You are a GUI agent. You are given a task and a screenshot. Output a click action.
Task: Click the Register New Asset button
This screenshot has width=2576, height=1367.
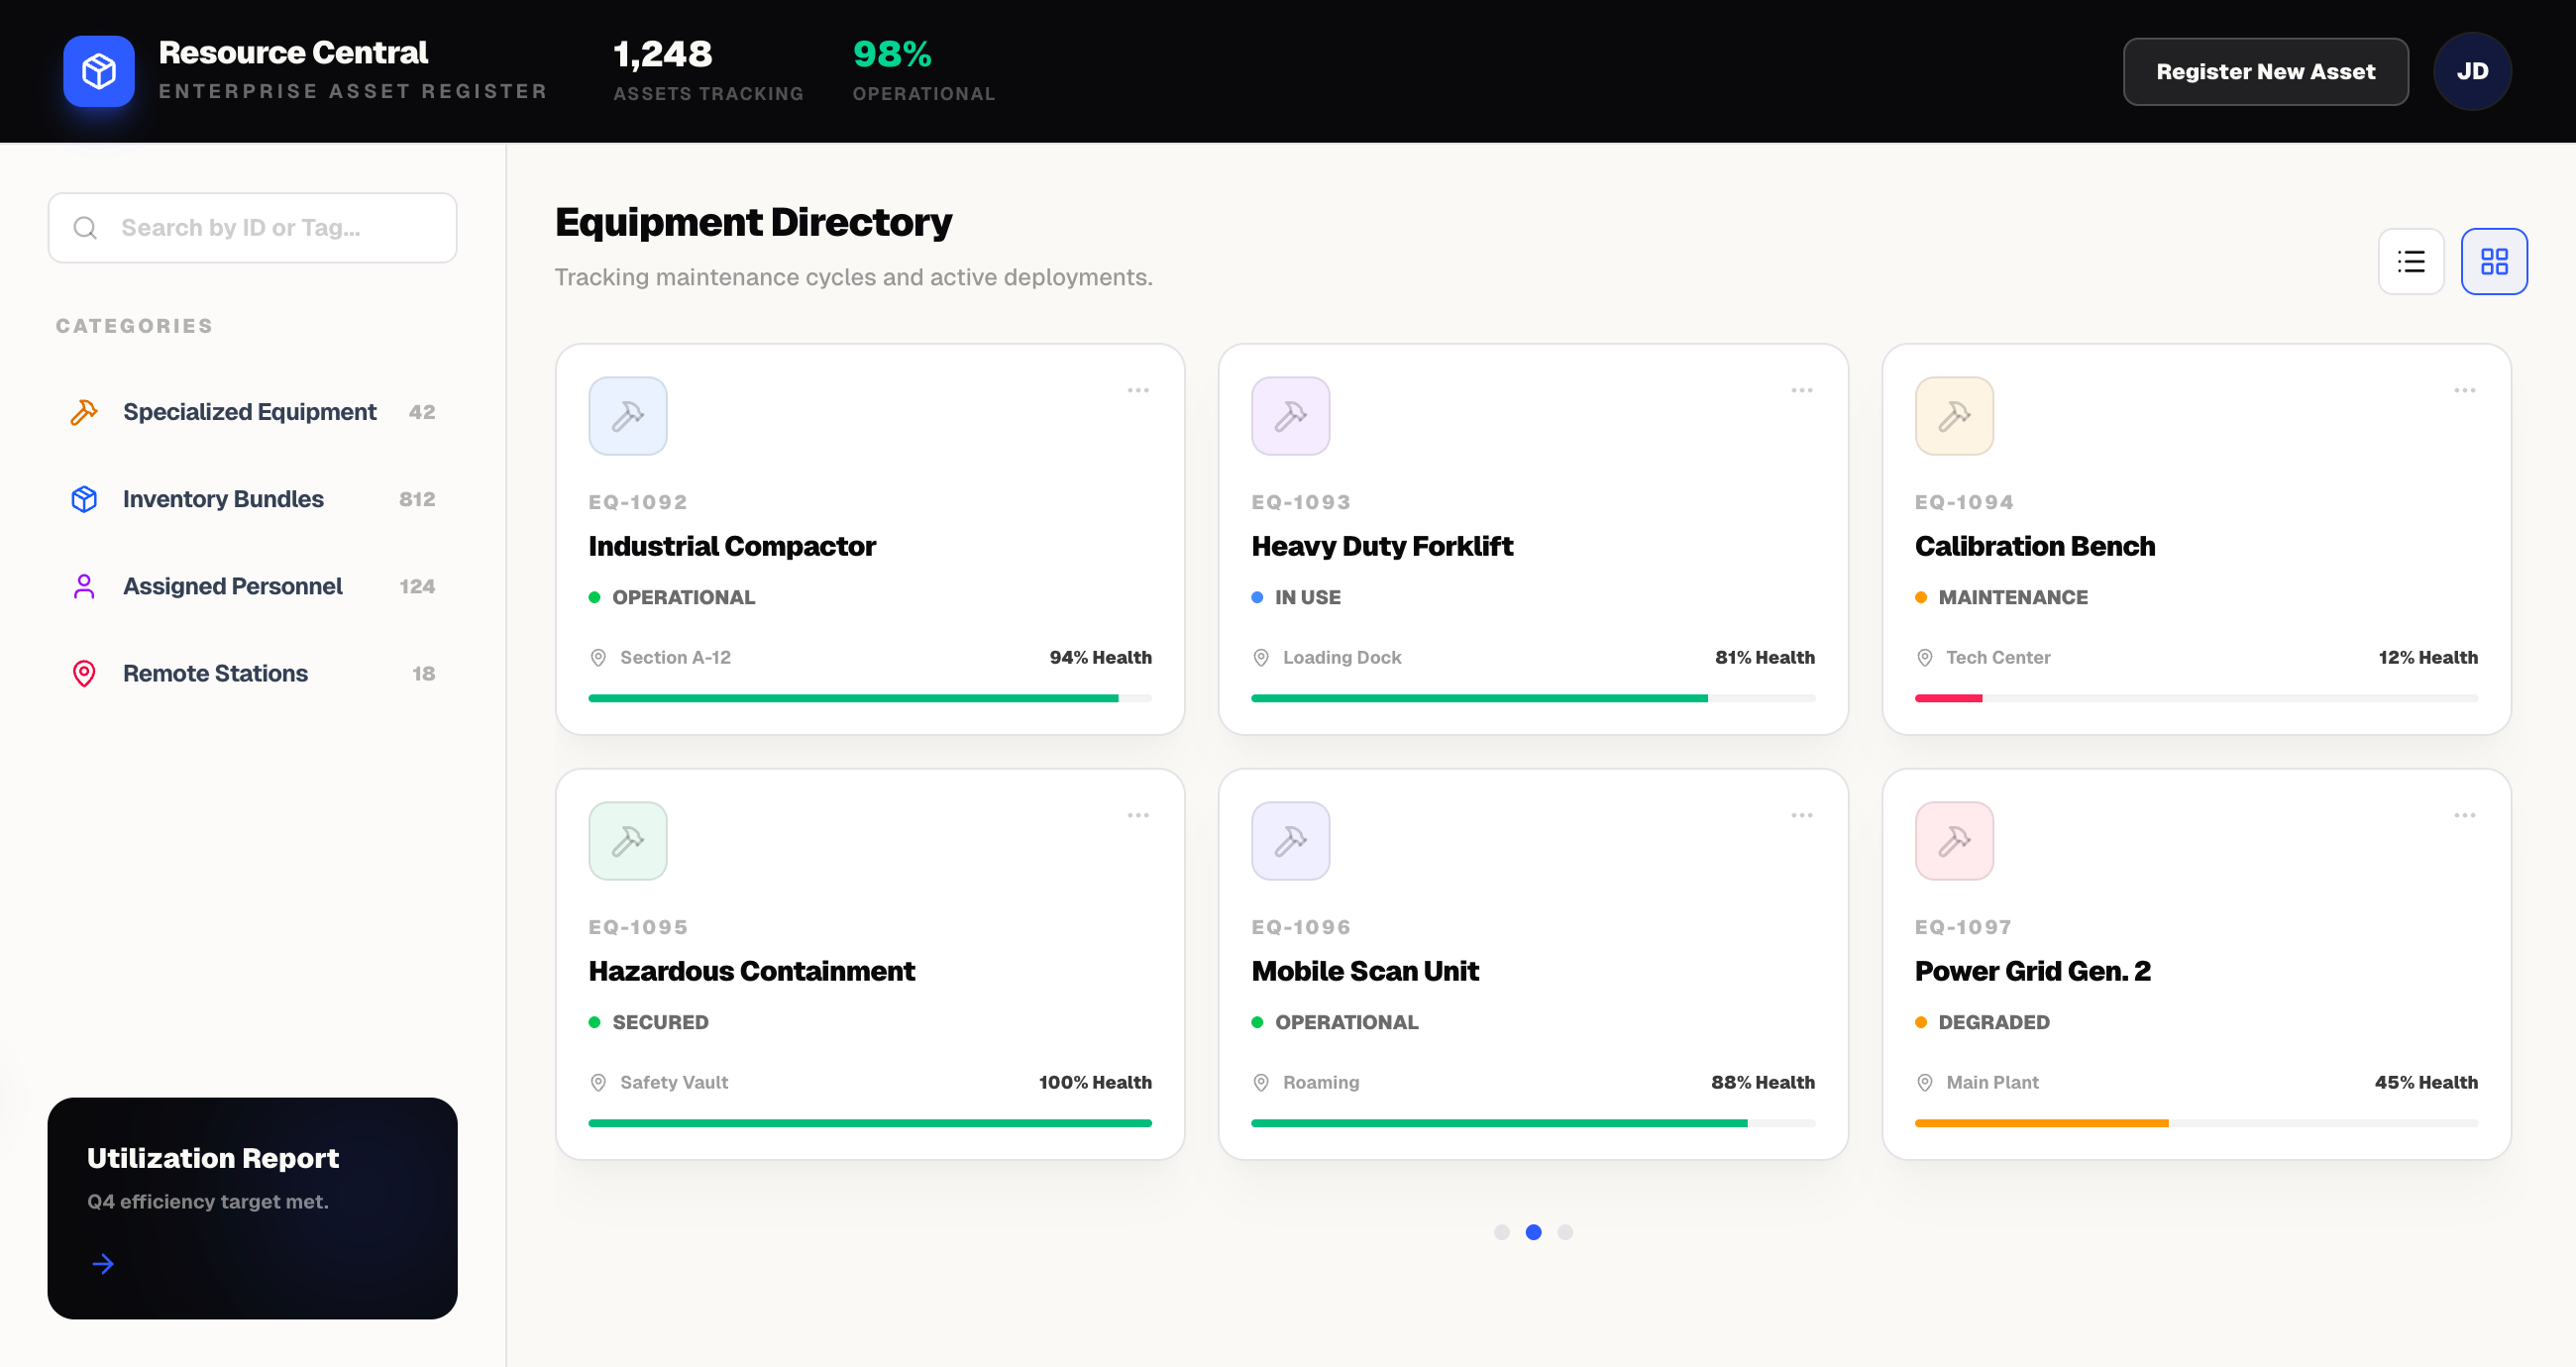[x=2264, y=71]
